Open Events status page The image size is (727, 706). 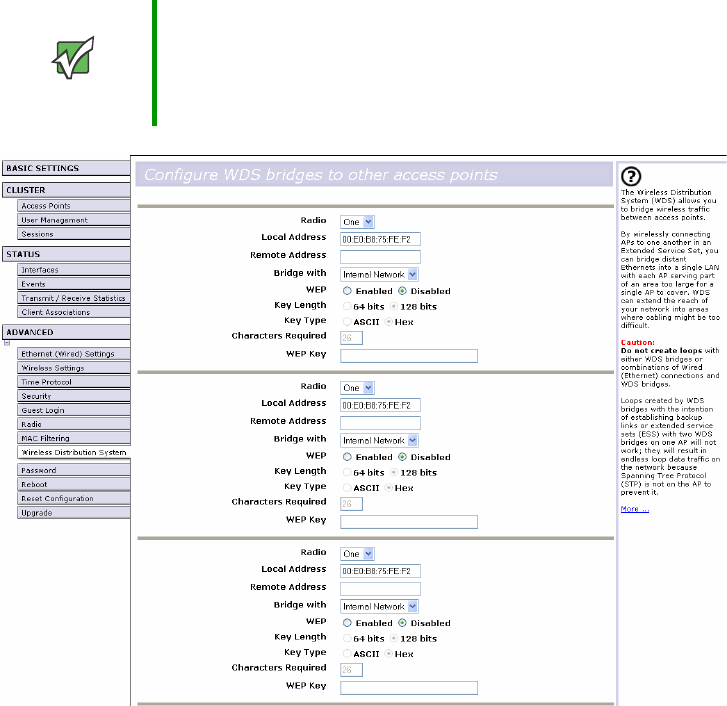(74, 284)
